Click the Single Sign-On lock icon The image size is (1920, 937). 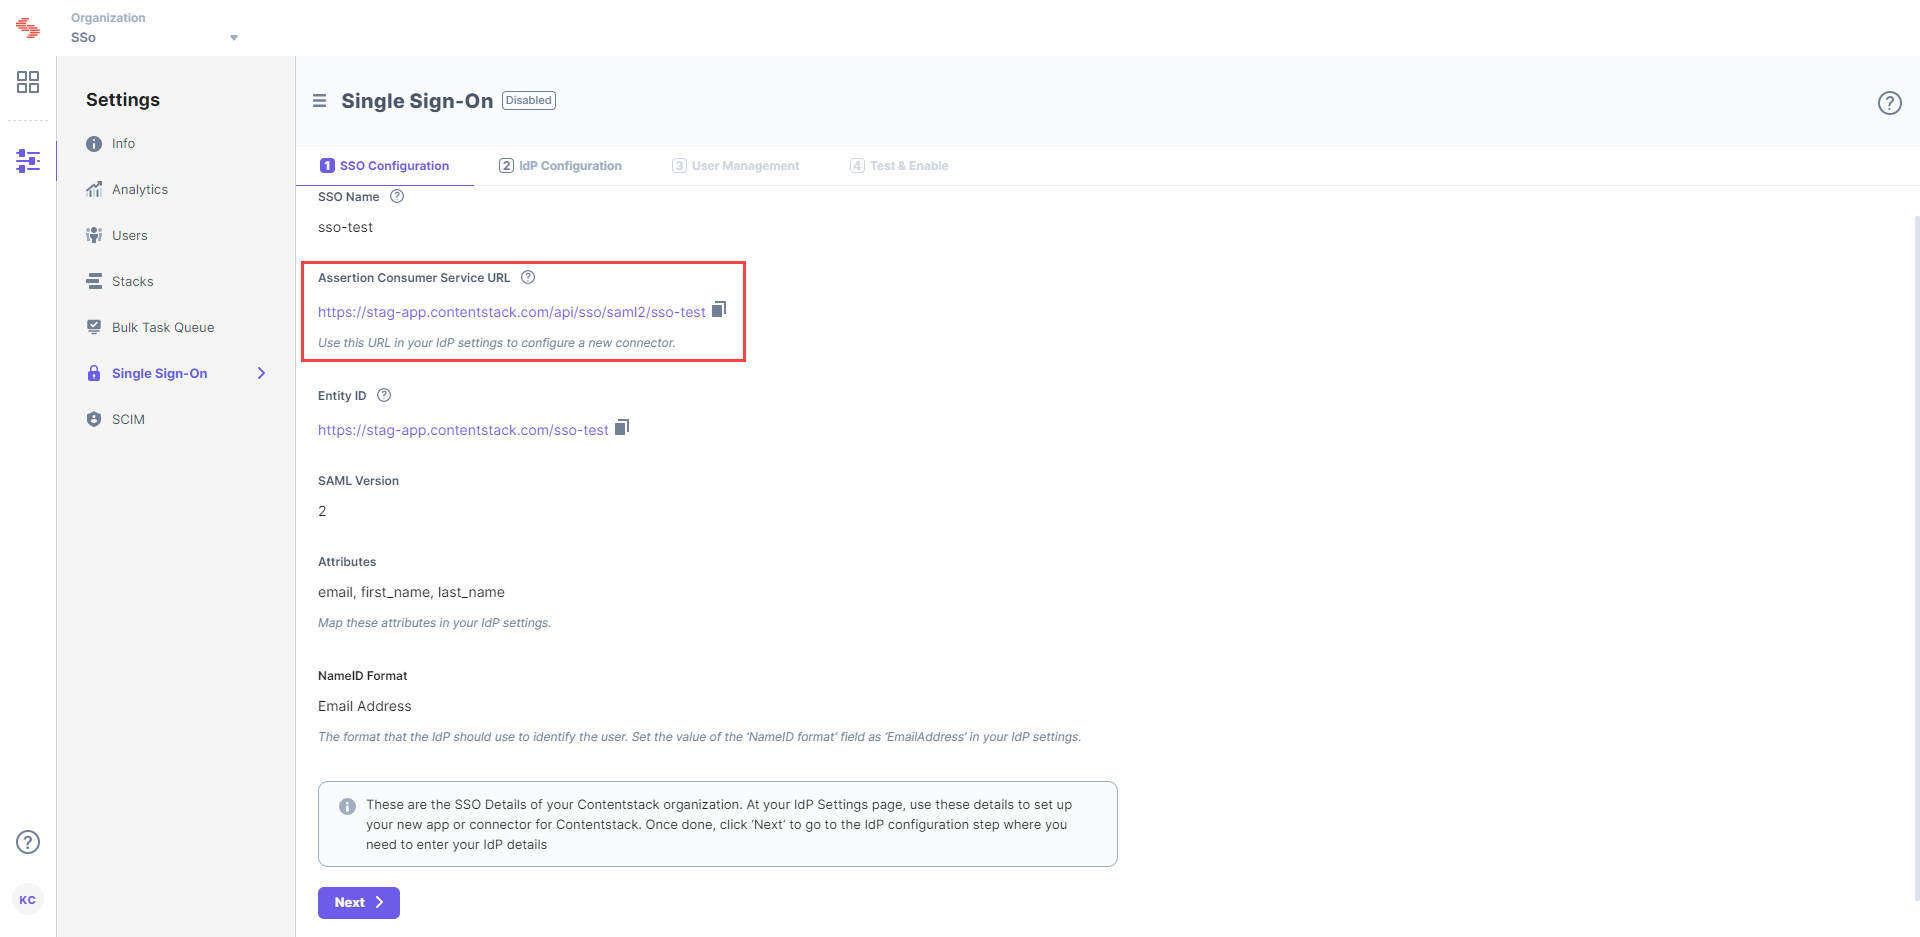click(x=94, y=373)
